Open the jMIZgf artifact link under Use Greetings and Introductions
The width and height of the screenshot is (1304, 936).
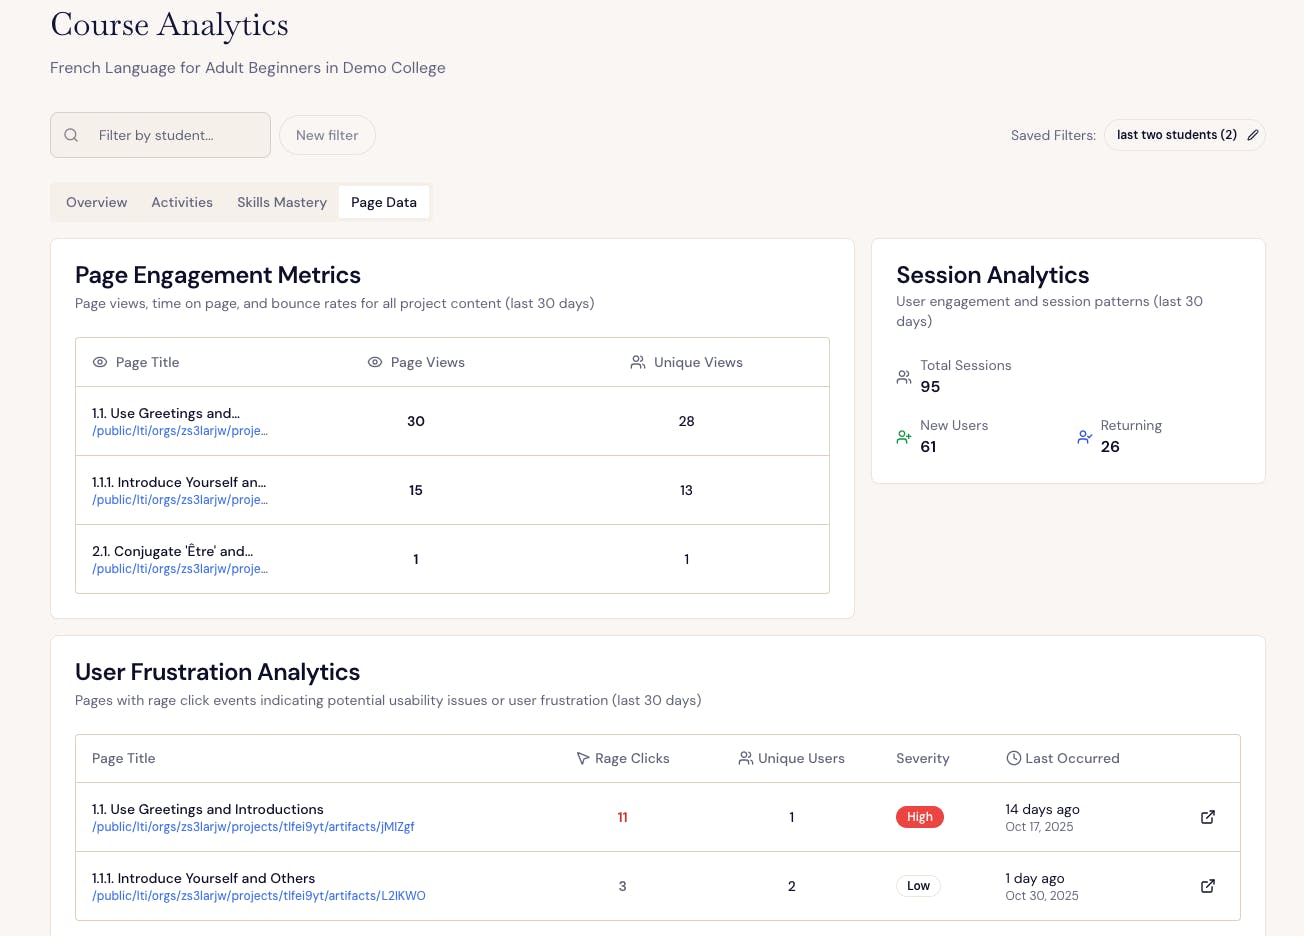[253, 827]
